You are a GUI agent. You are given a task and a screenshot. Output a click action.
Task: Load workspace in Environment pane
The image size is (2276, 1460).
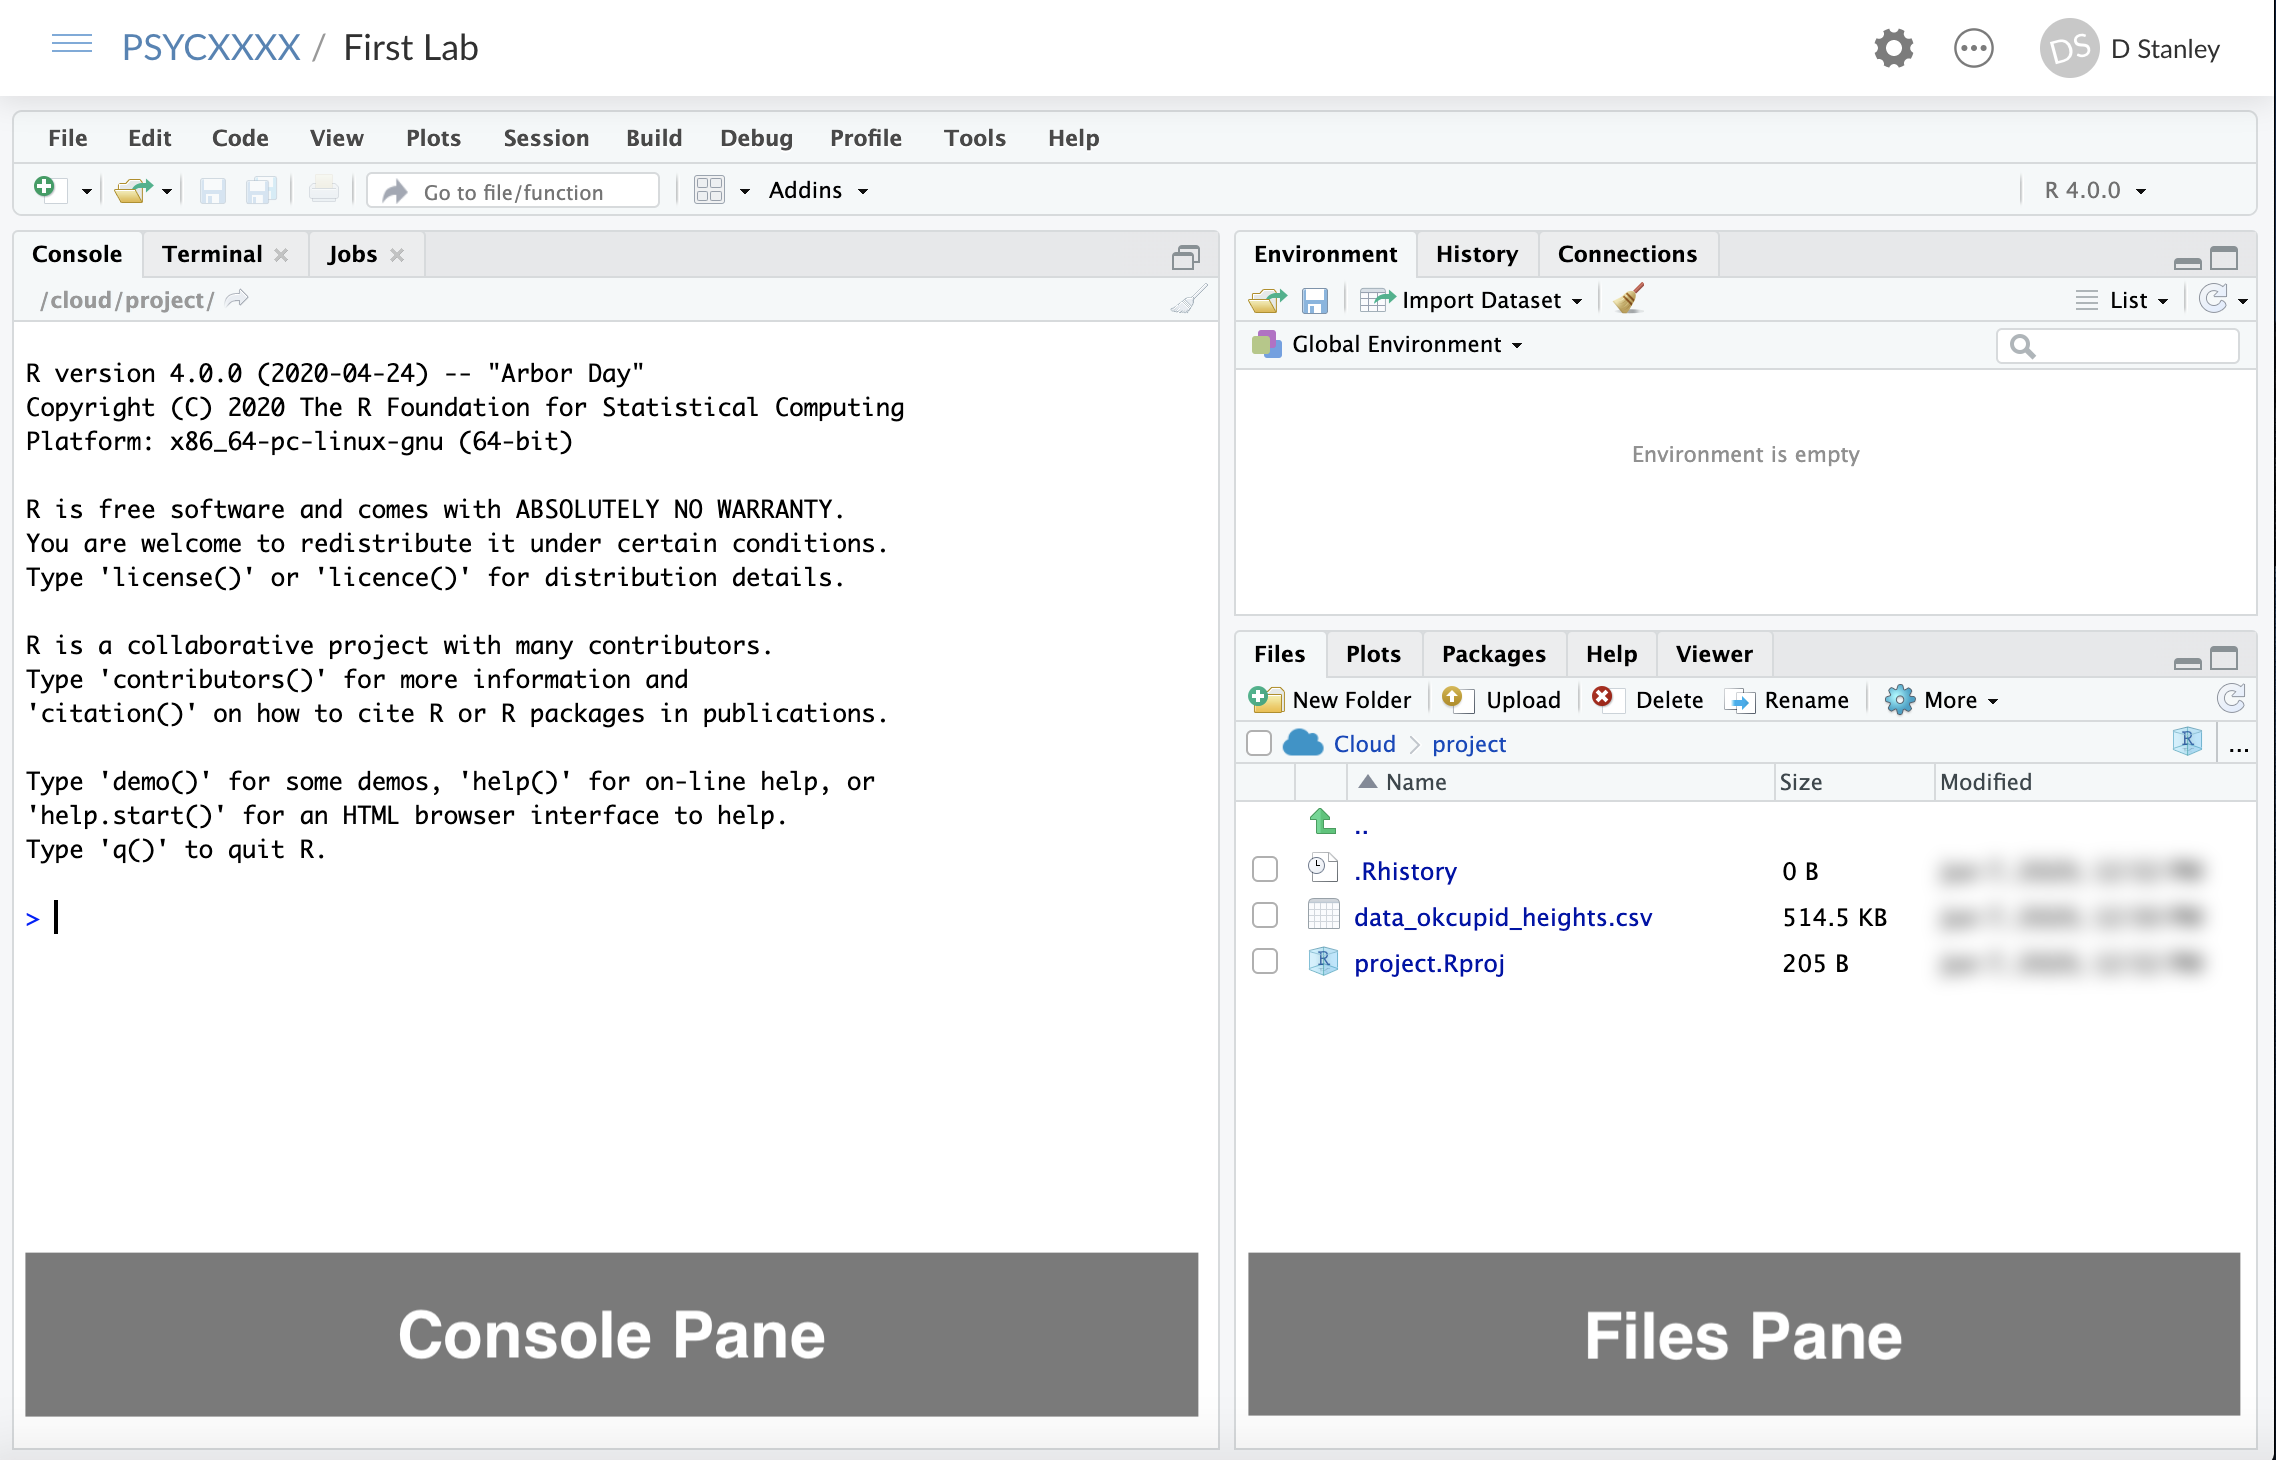(1268, 300)
